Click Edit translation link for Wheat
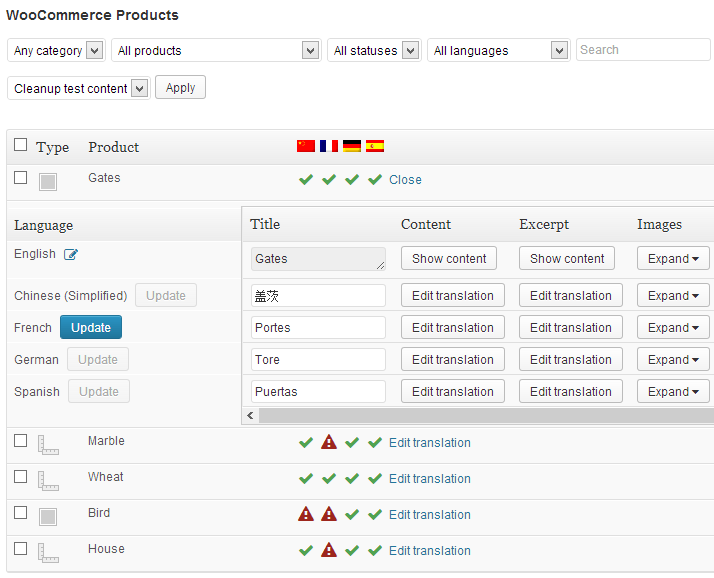Viewport: 714px width, 578px height. point(429,479)
